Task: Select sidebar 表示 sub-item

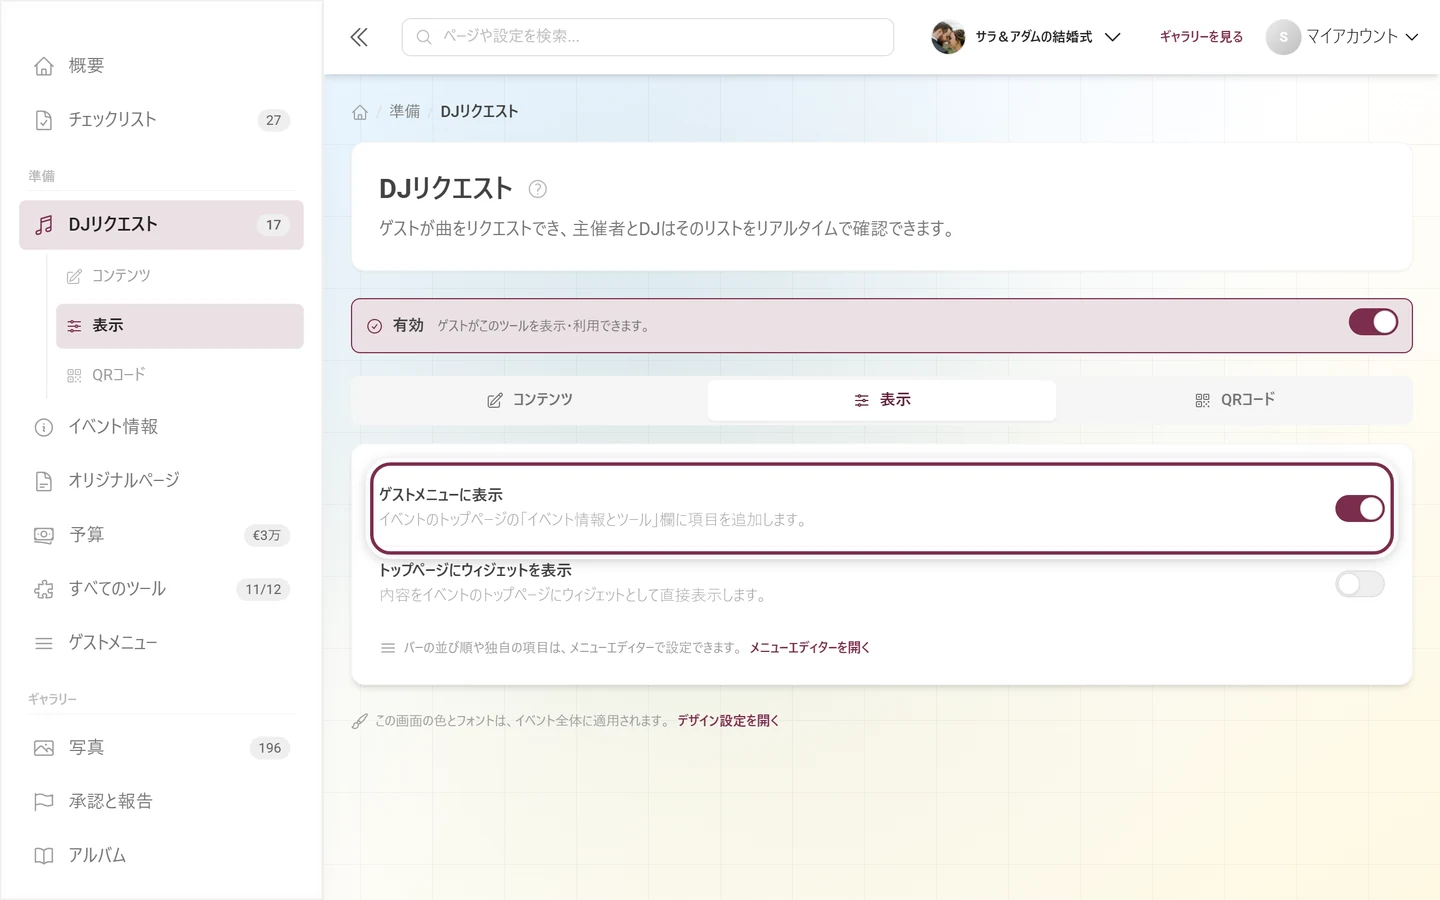Action: pyautogui.click(x=180, y=326)
